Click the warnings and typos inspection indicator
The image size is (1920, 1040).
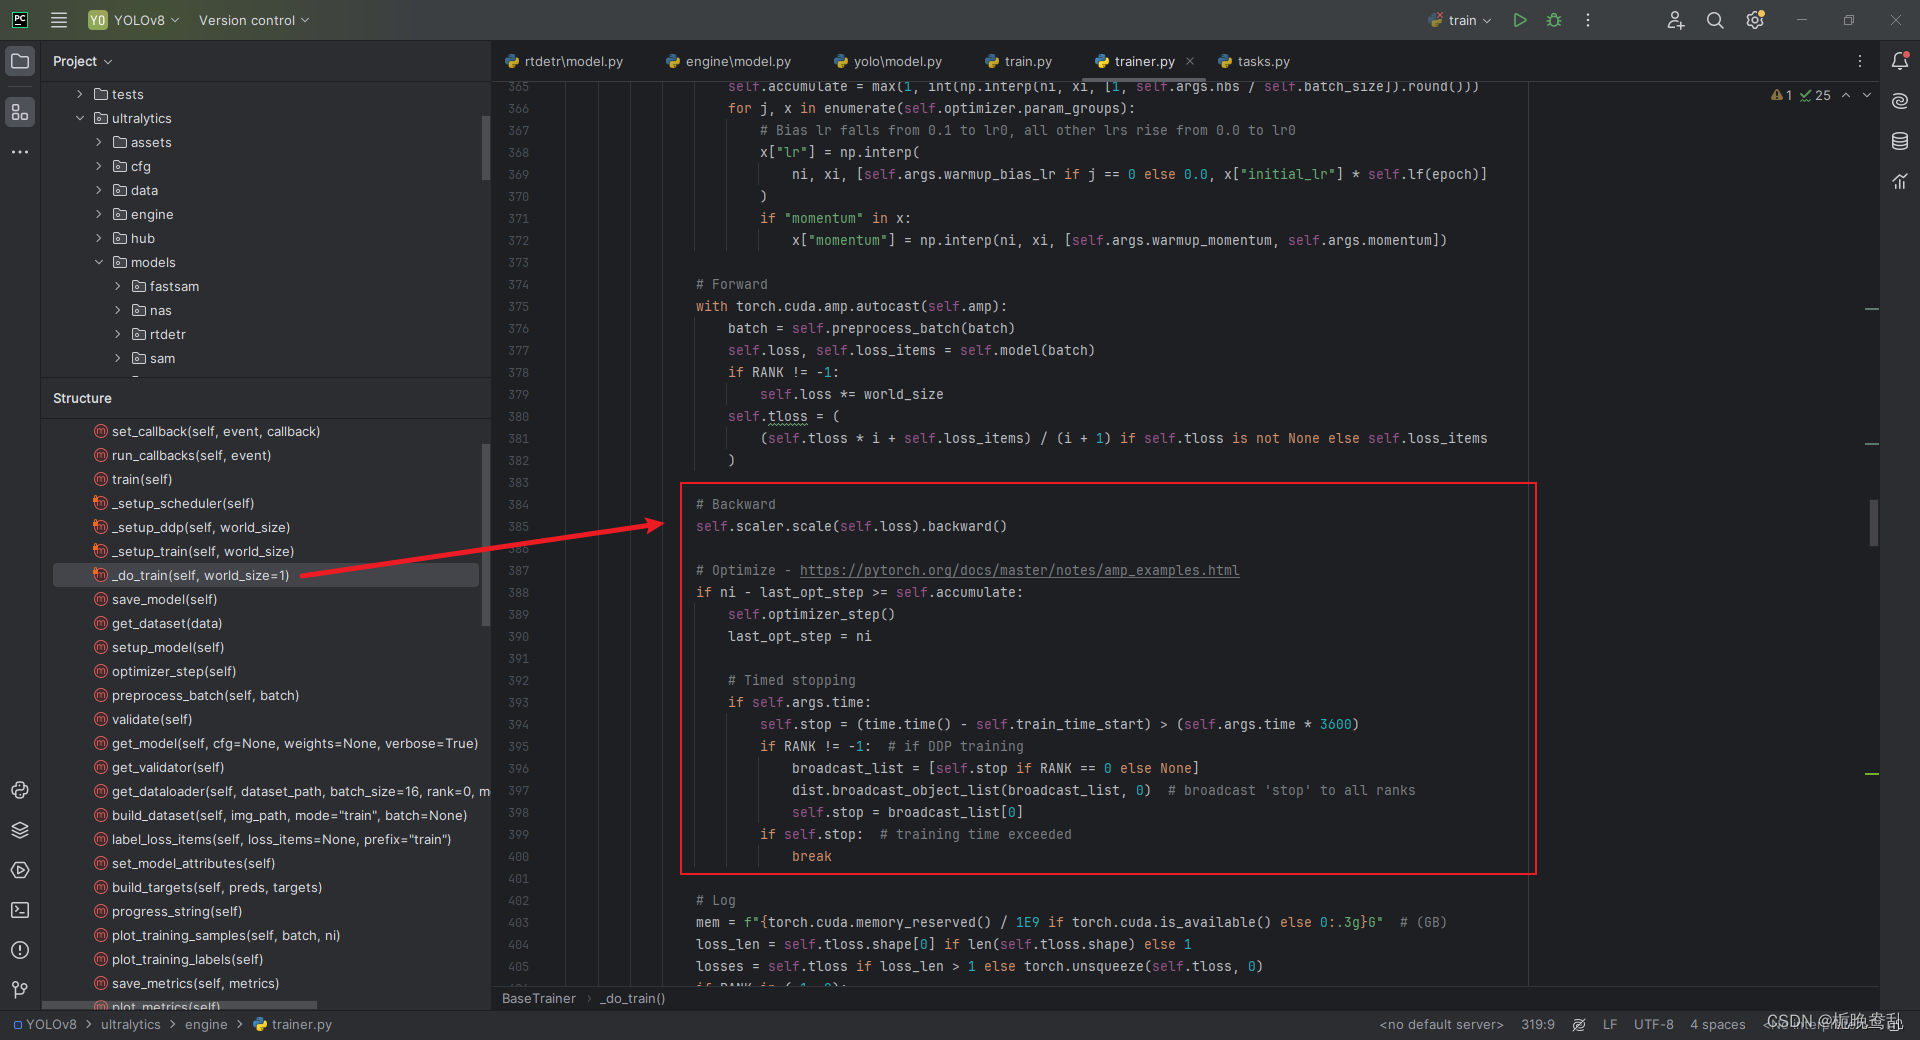point(1801,95)
